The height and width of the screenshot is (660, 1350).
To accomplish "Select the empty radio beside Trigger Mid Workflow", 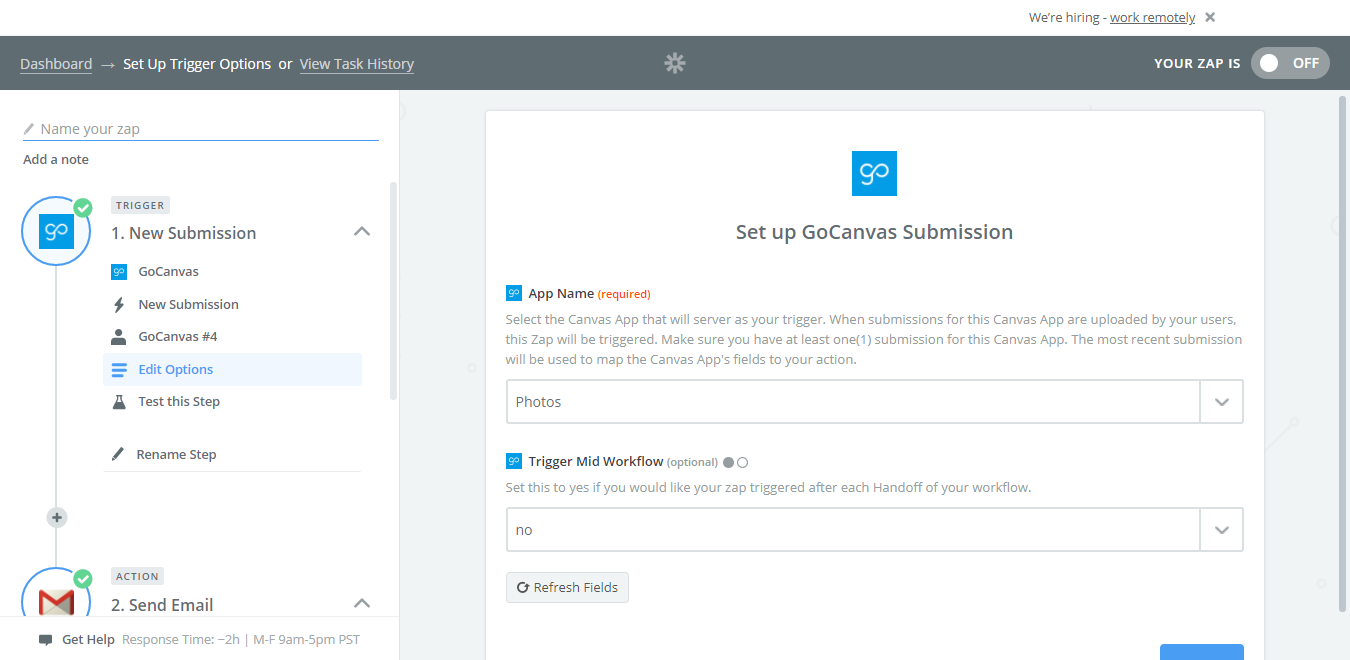I will 742,462.
